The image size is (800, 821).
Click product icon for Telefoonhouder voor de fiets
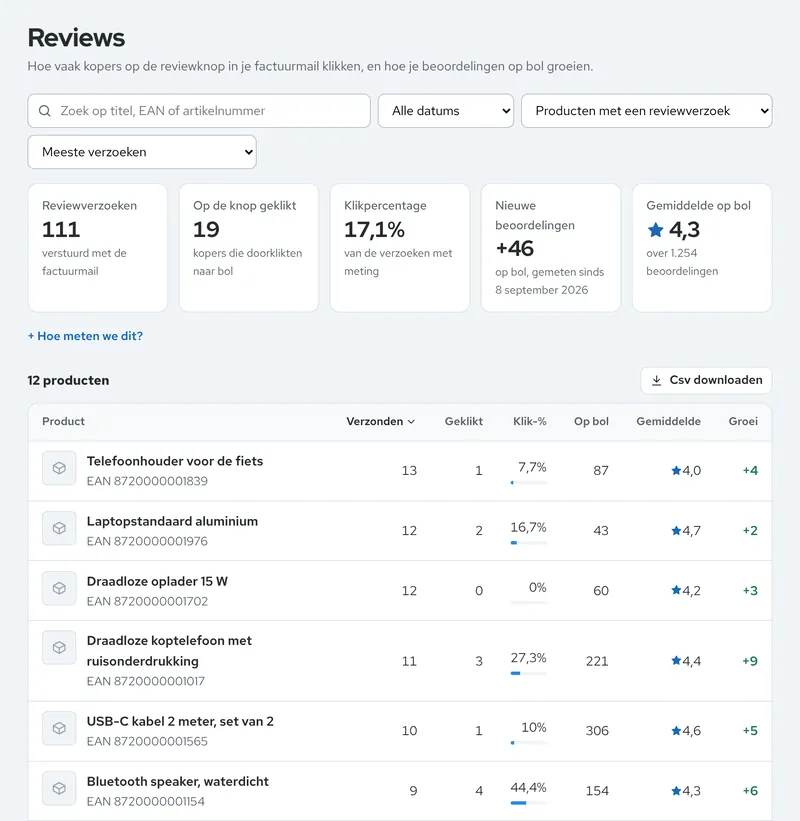pyautogui.click(x=59, y=468)
